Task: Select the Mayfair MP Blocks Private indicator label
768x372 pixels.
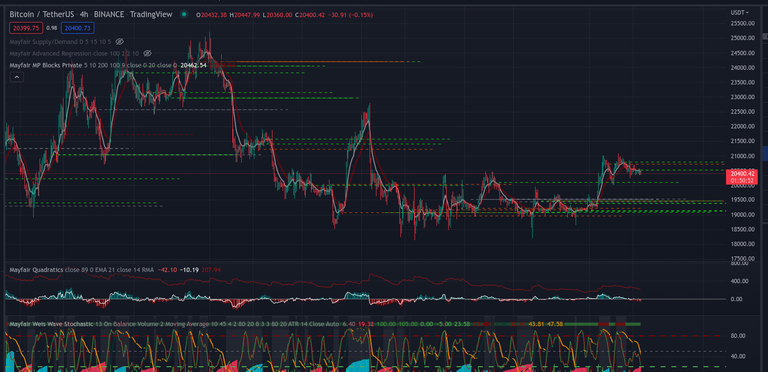Action: pos(46,65)
